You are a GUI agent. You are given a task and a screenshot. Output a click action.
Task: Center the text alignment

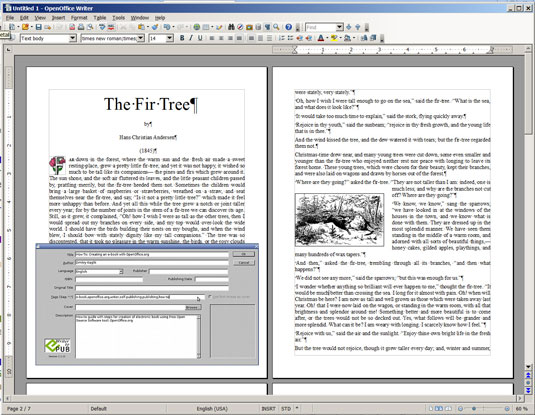[221, 38]
